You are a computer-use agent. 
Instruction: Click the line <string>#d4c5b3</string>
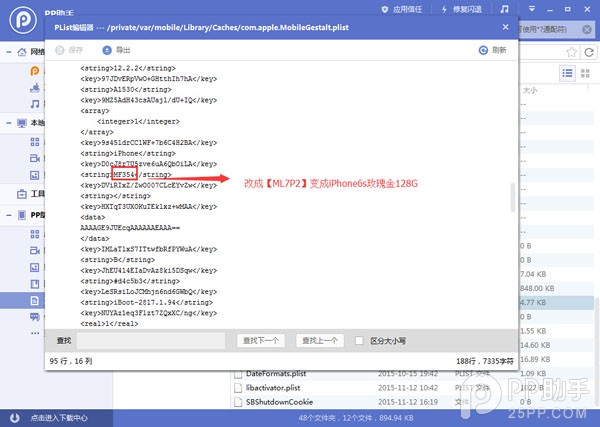pyautogui.click(x=130, y=281)
